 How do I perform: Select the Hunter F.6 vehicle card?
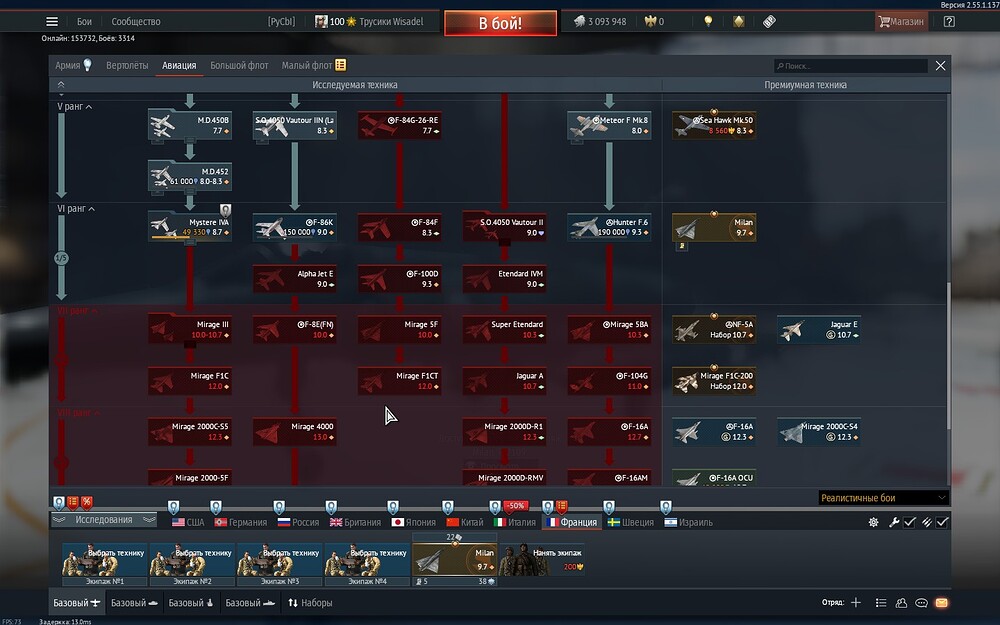pyautogui.click(x=609, y=227)
